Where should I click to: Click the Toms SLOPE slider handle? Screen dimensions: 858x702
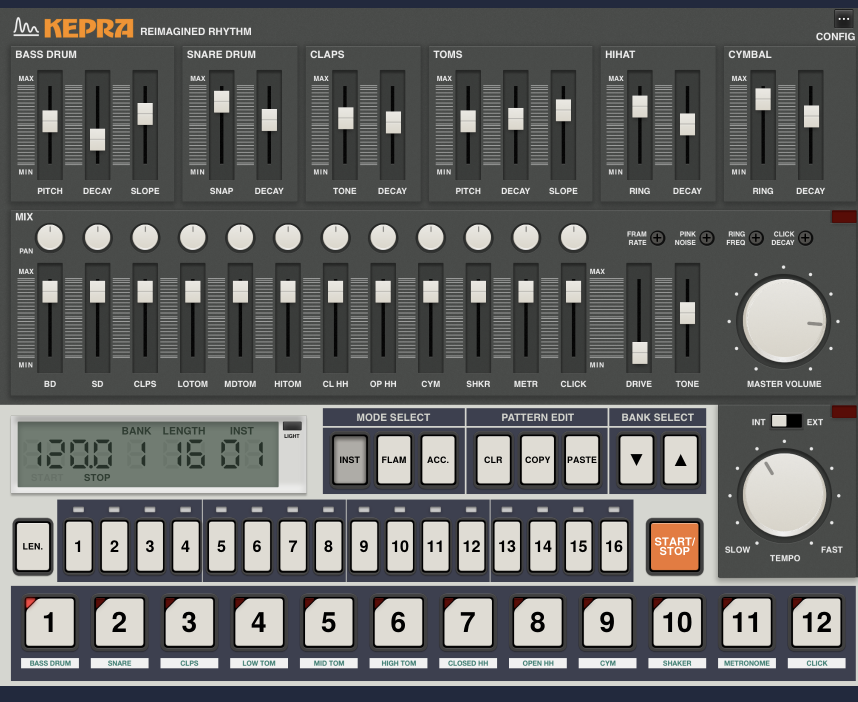tap(564, 110)
